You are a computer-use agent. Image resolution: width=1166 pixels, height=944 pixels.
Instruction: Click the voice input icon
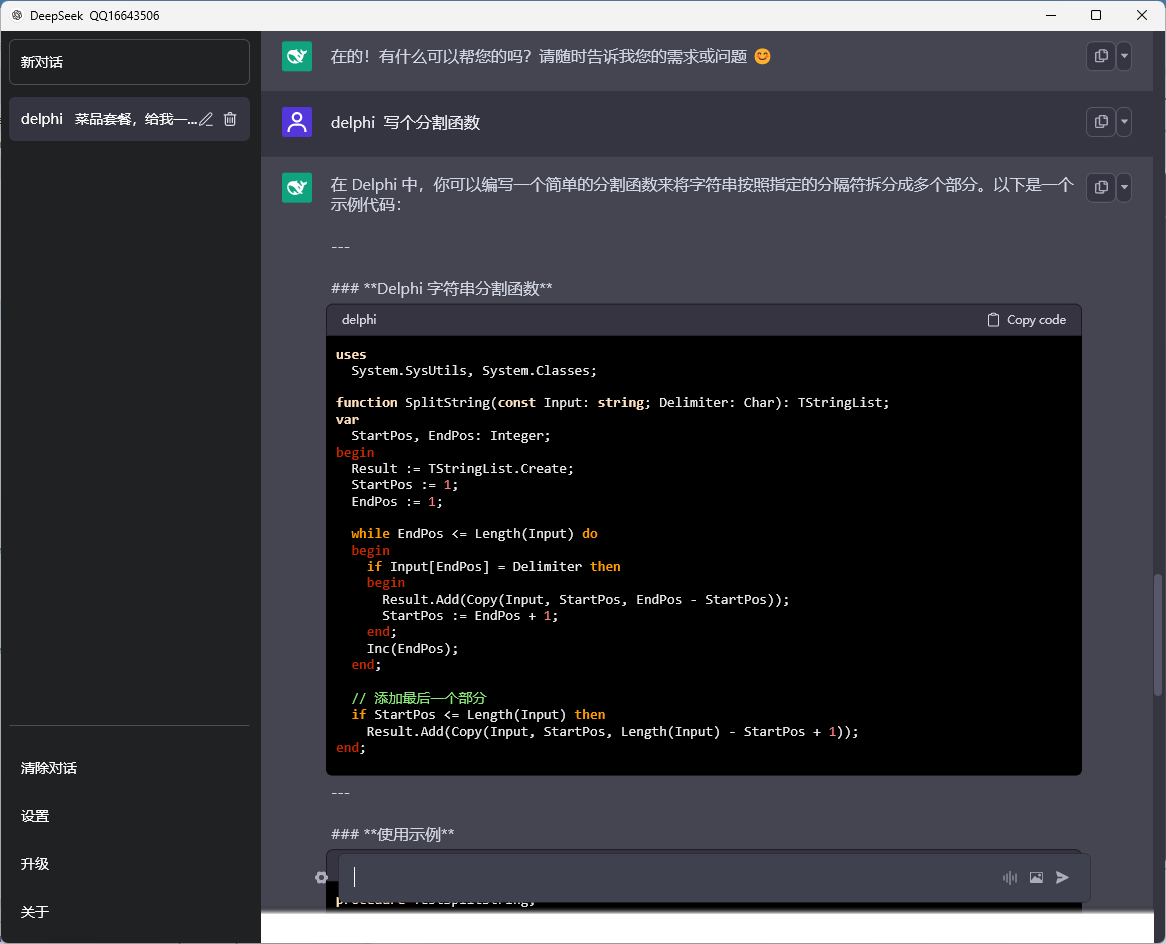pyautogui.click(x=1010, y=877)
